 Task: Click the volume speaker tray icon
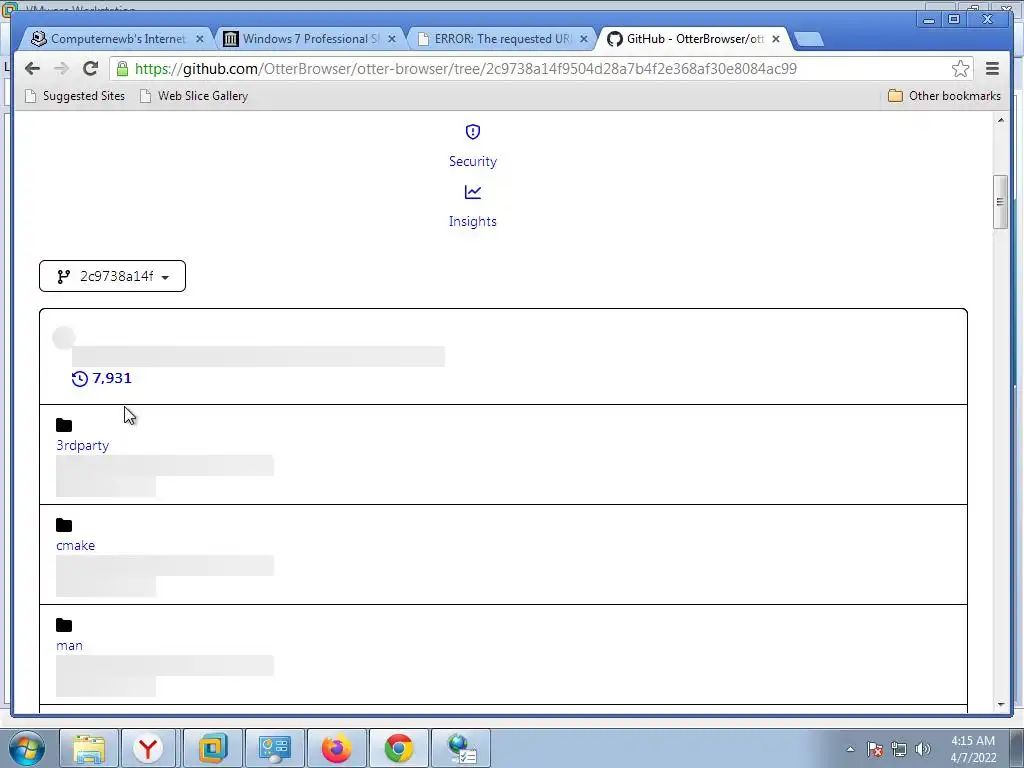point(922,749)
